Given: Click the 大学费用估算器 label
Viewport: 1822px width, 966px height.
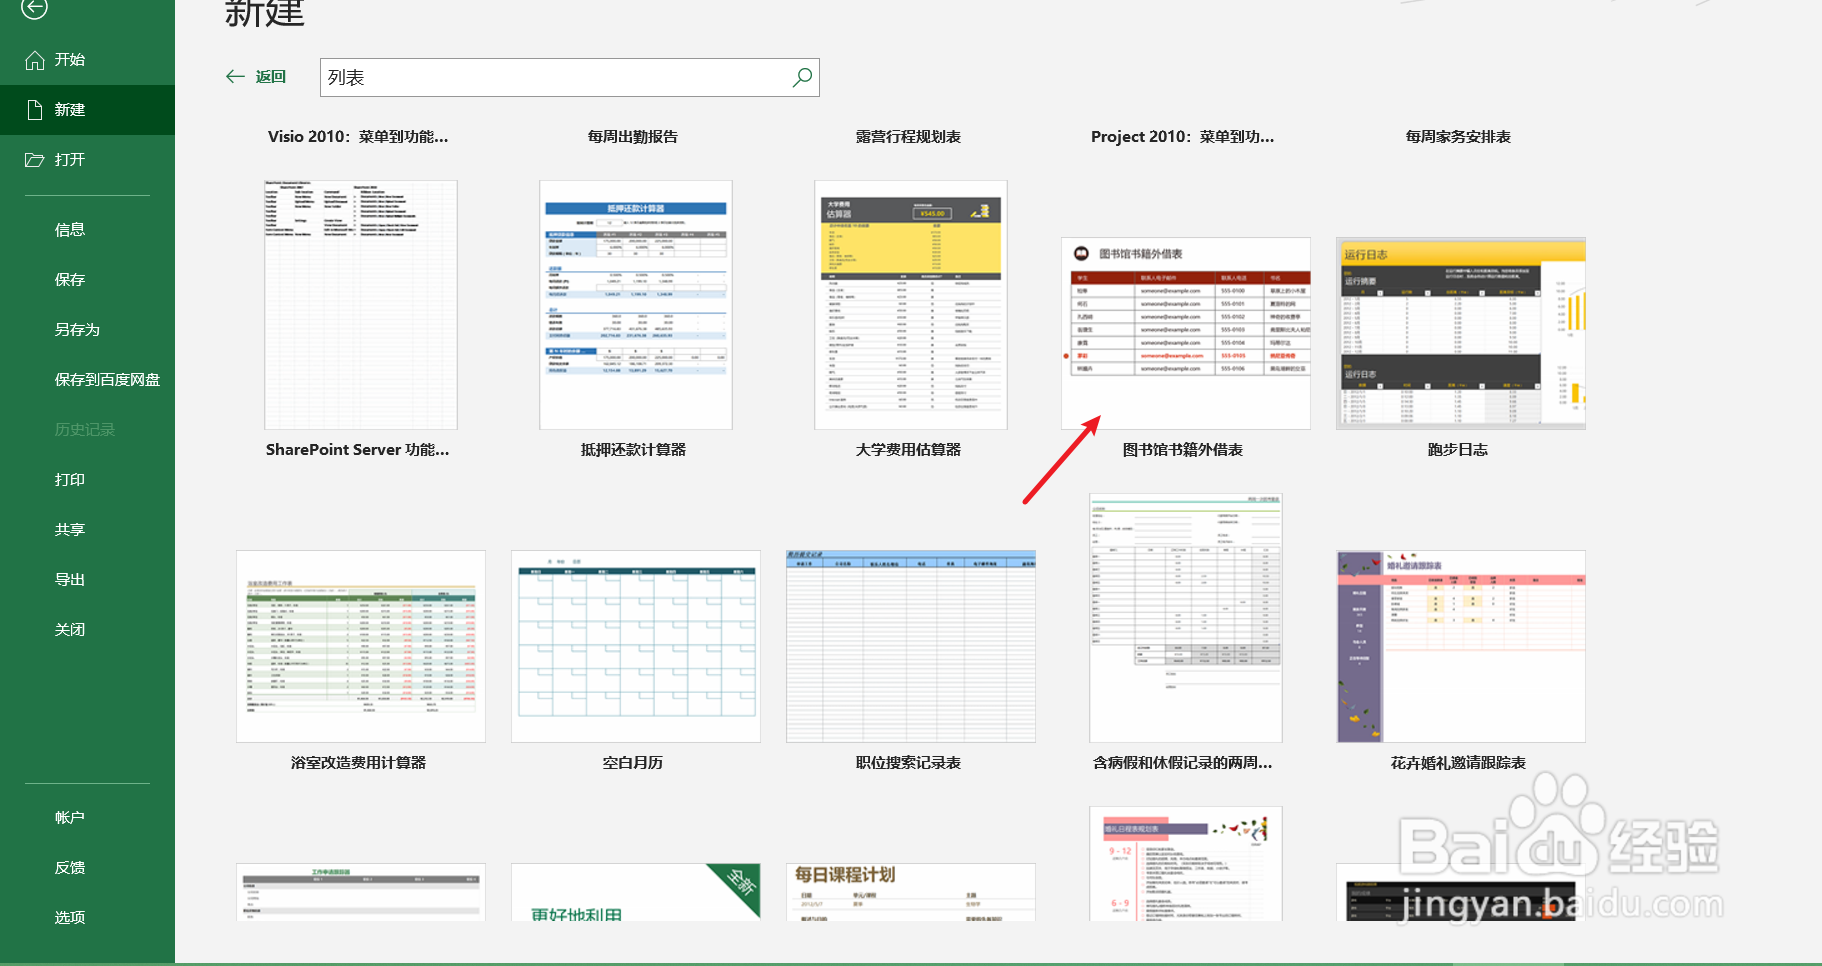Looking at the screenshot, I should 908,450.
